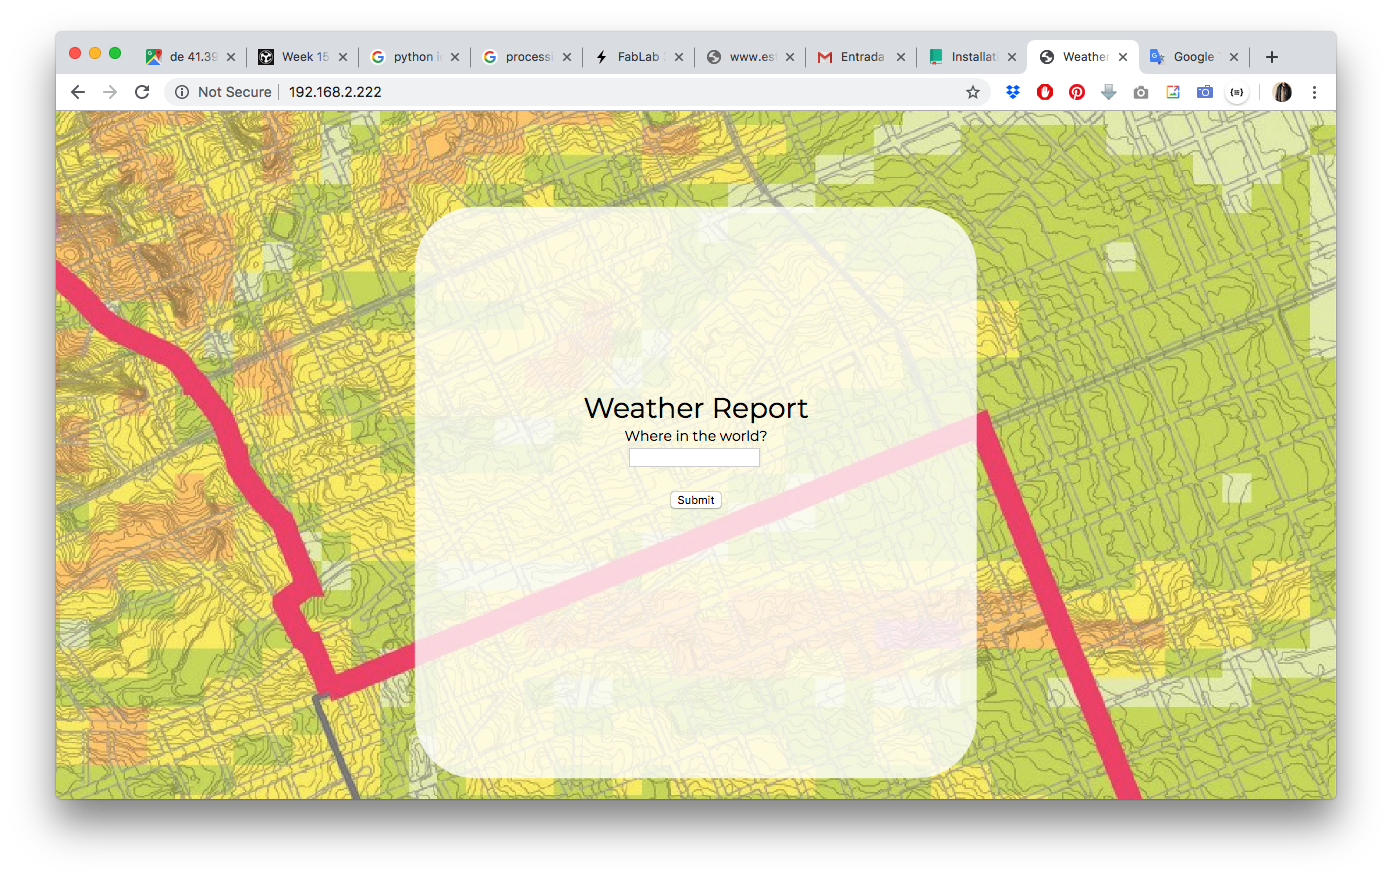Click the red stop-hand ad blocker extension
This screenshot has height=879, width=1392.
pos(1045,92)
